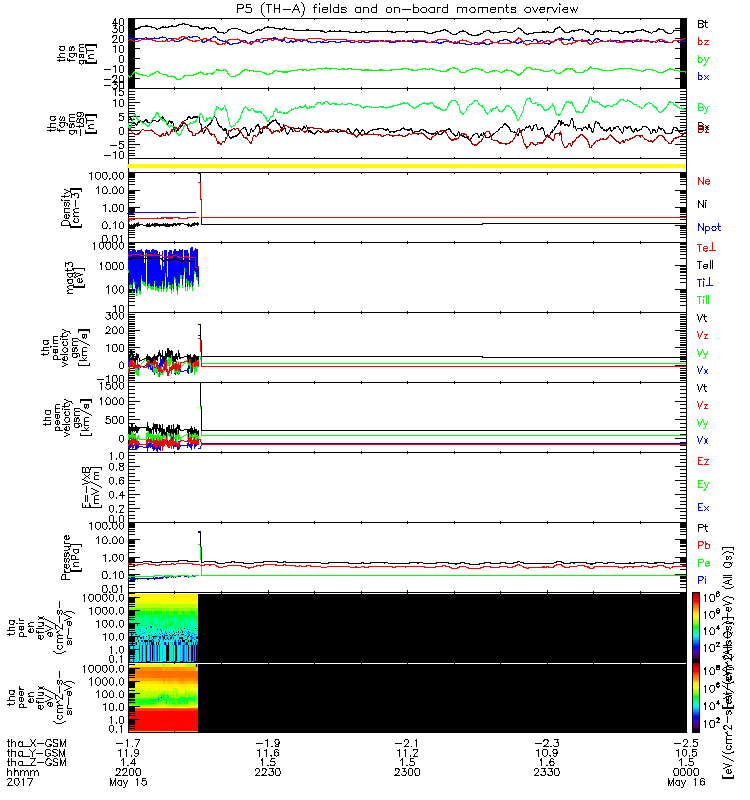The height and width of the screenshot is (800, 750).
Task: Click the red "bz" legend label of top panel
Action: point(703,41)
